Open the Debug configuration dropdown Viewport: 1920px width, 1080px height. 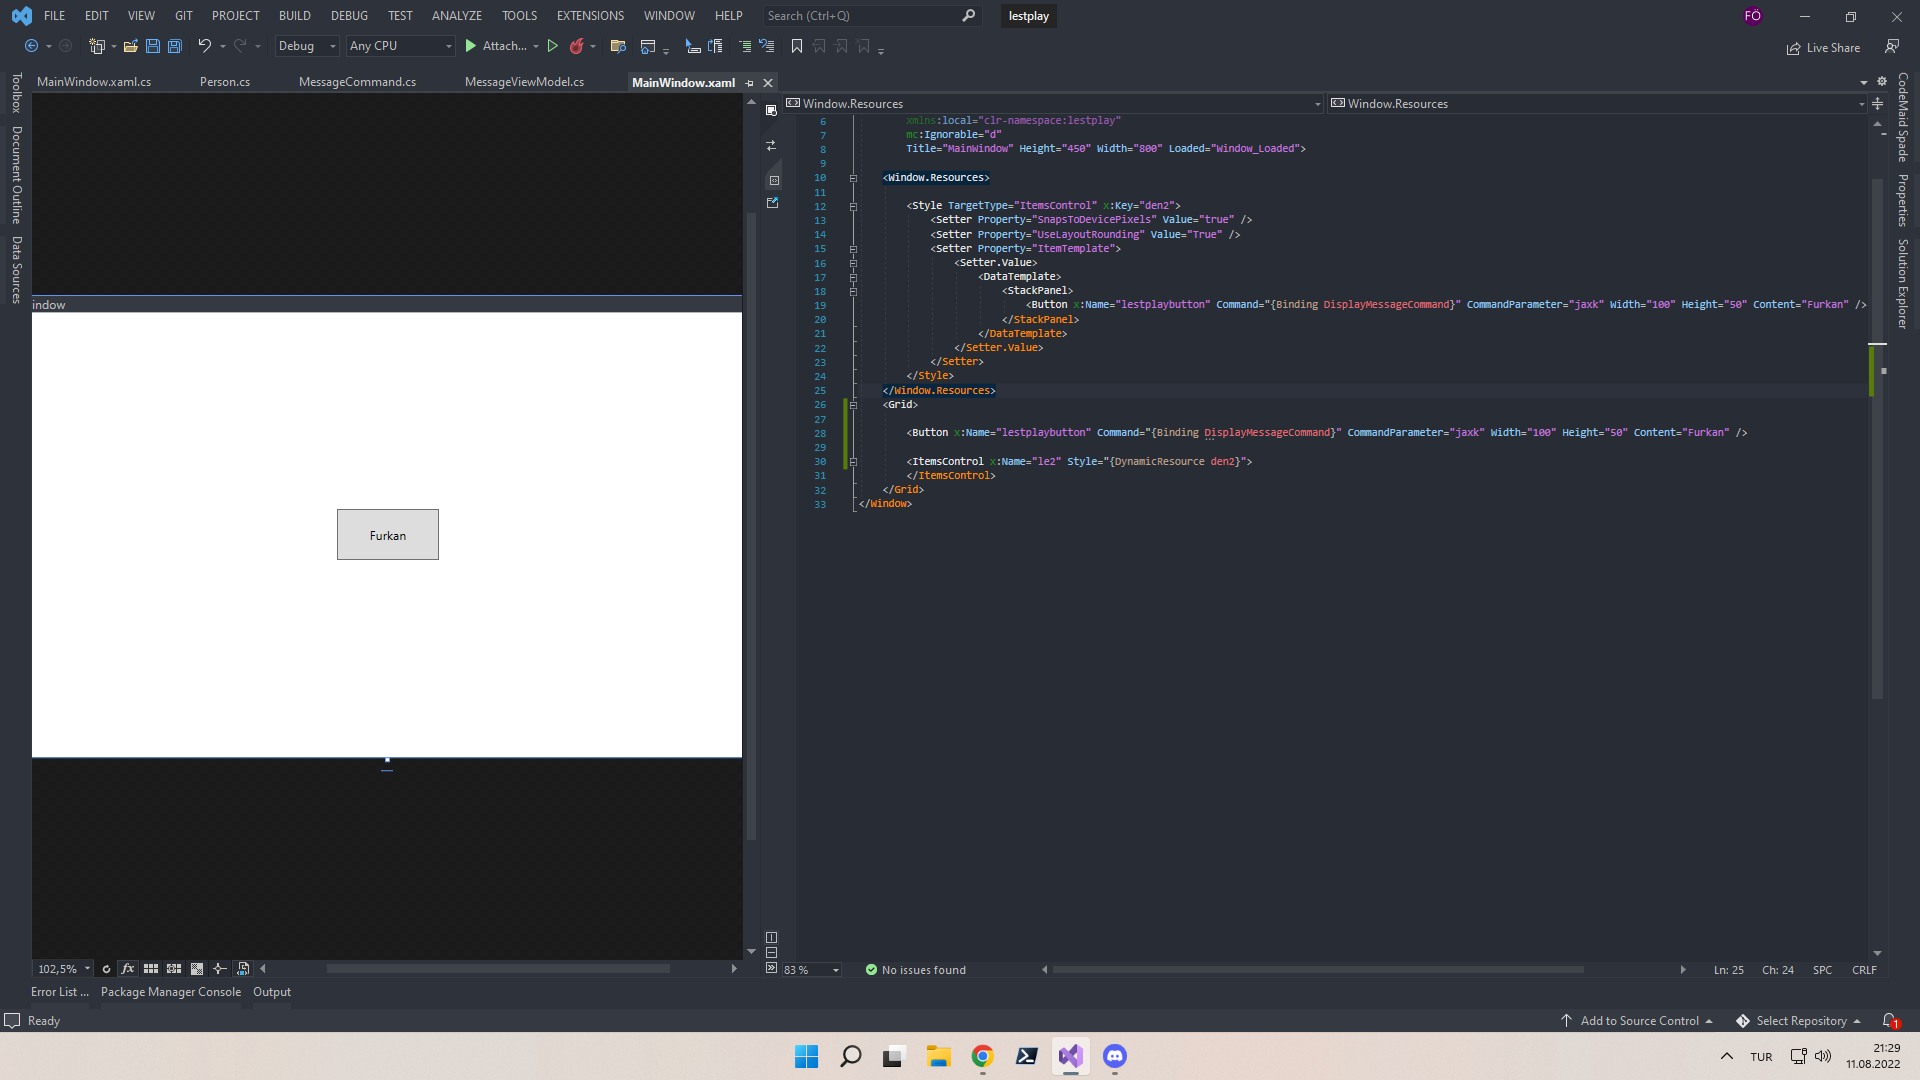pyautogui.click(x=307, y=46)
